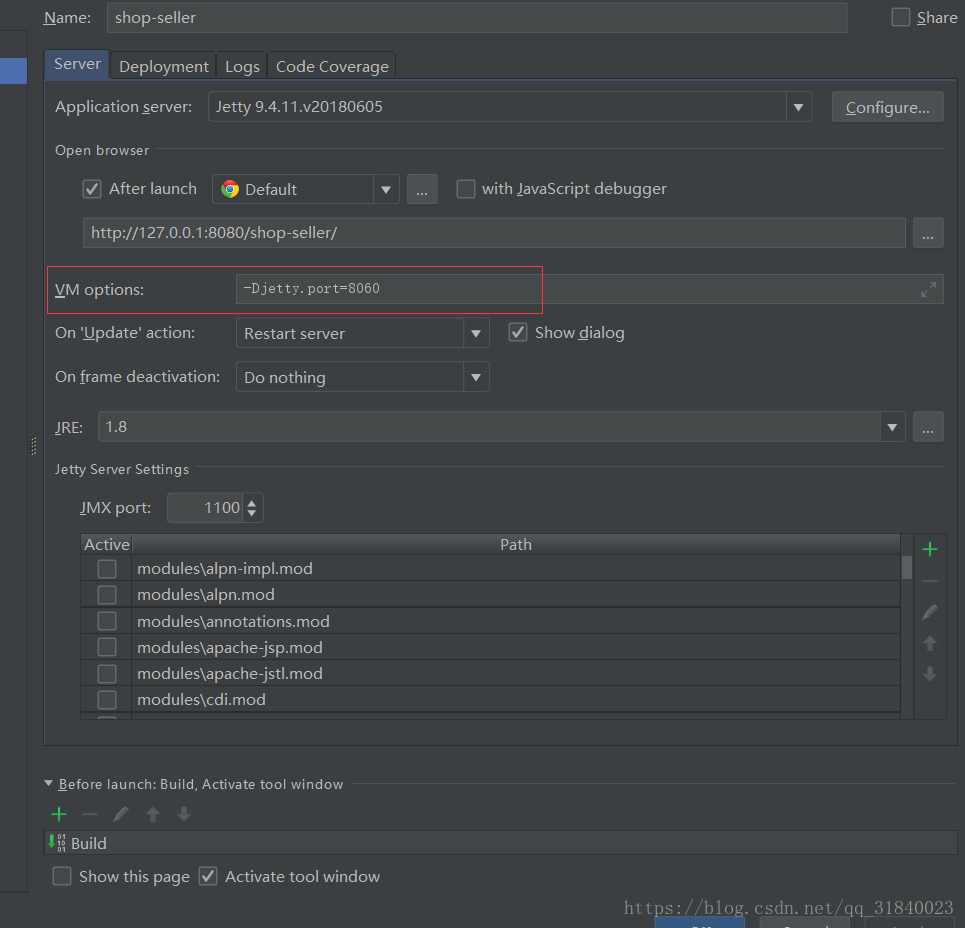This screenshot has width=965, height=928.
Task: Move Jetty module path down
Action: 930,674
